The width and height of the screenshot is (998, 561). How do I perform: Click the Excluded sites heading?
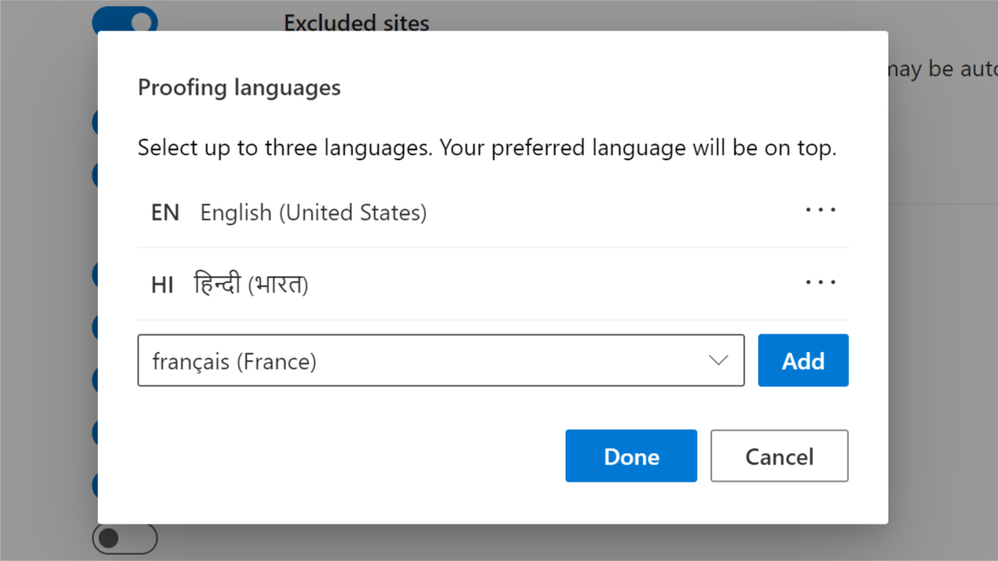click(356, 22)
